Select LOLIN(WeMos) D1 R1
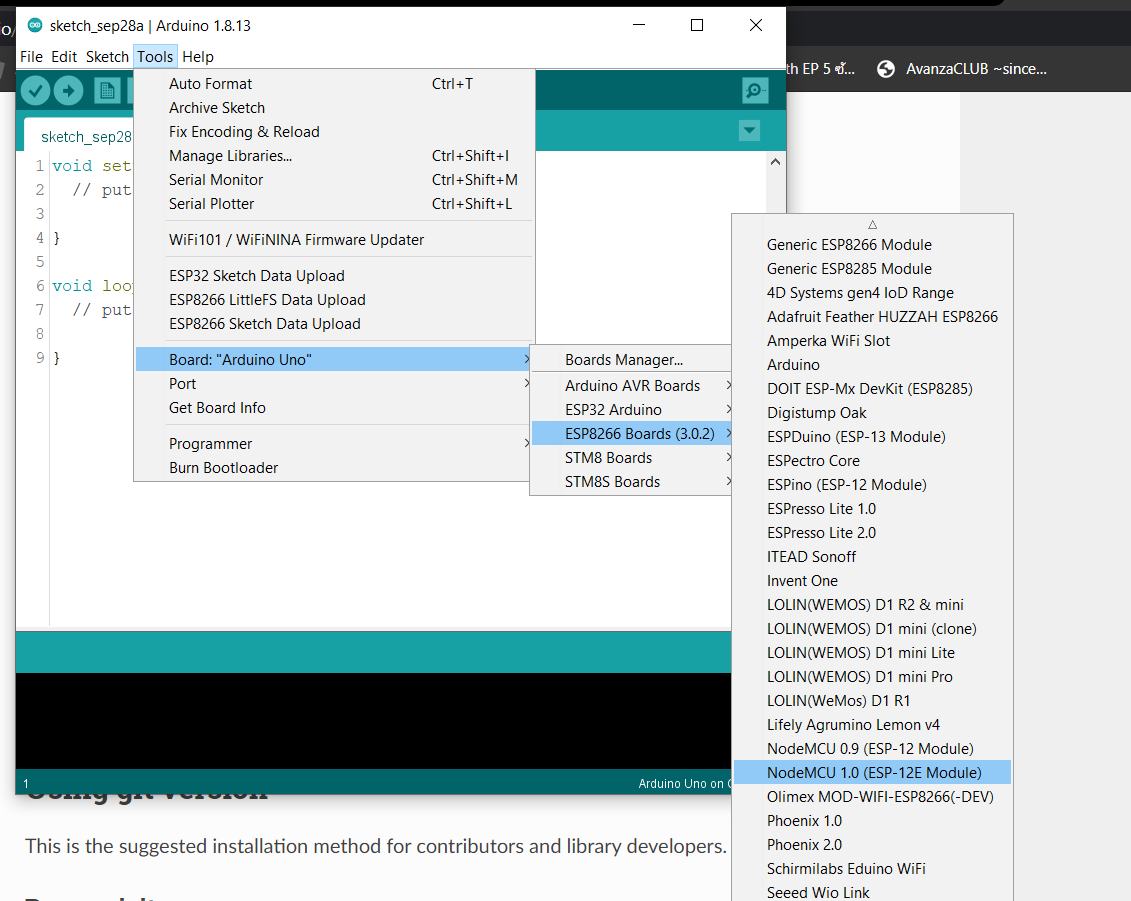1131x901 pixels. [x=872, y=700]
